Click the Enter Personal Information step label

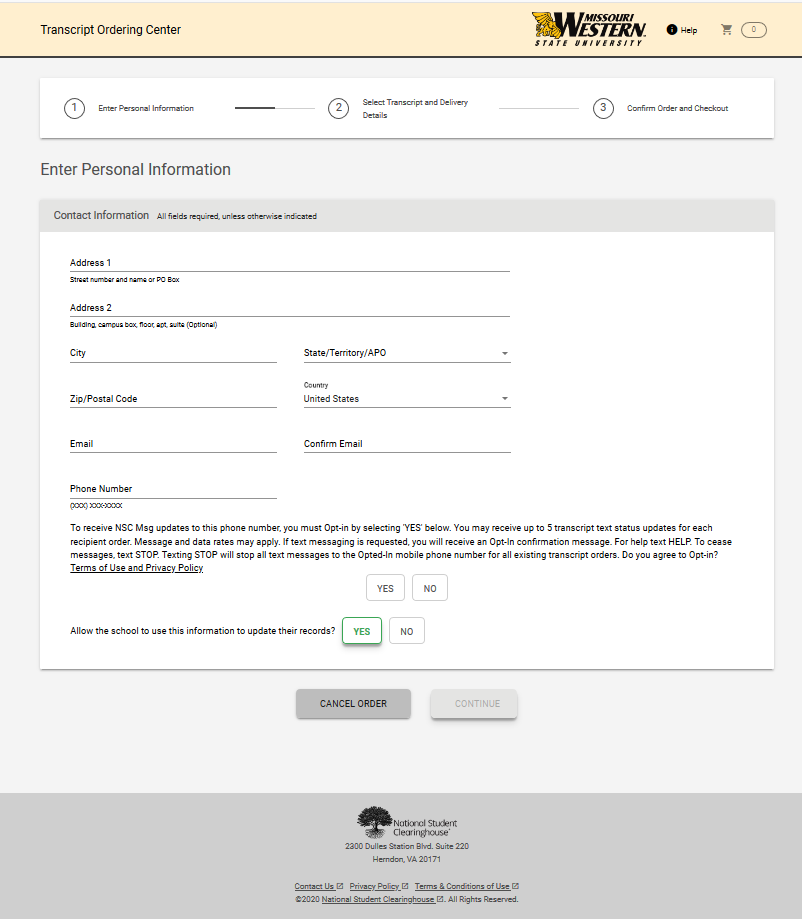click(146, 108)
